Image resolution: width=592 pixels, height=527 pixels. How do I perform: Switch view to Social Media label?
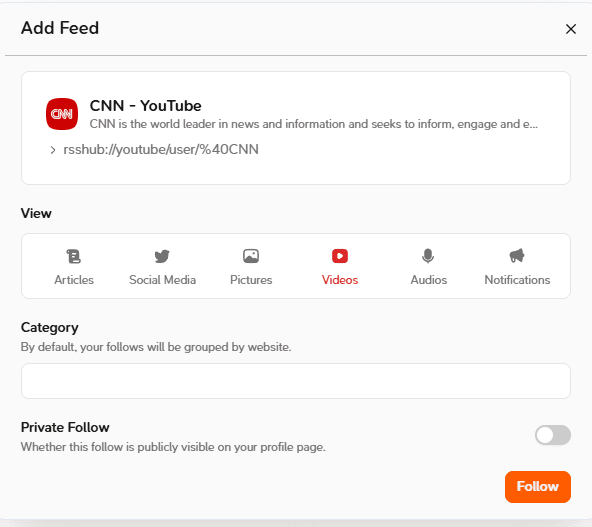point(162,280)
